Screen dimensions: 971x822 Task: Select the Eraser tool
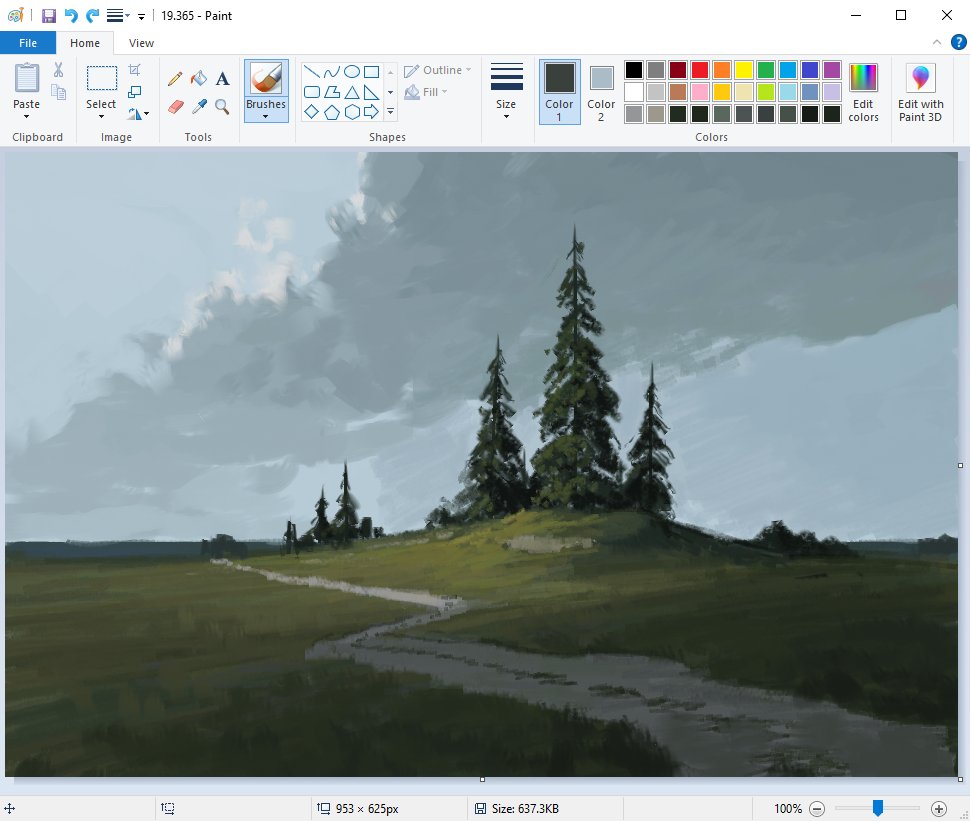click(x=175, y=107)
